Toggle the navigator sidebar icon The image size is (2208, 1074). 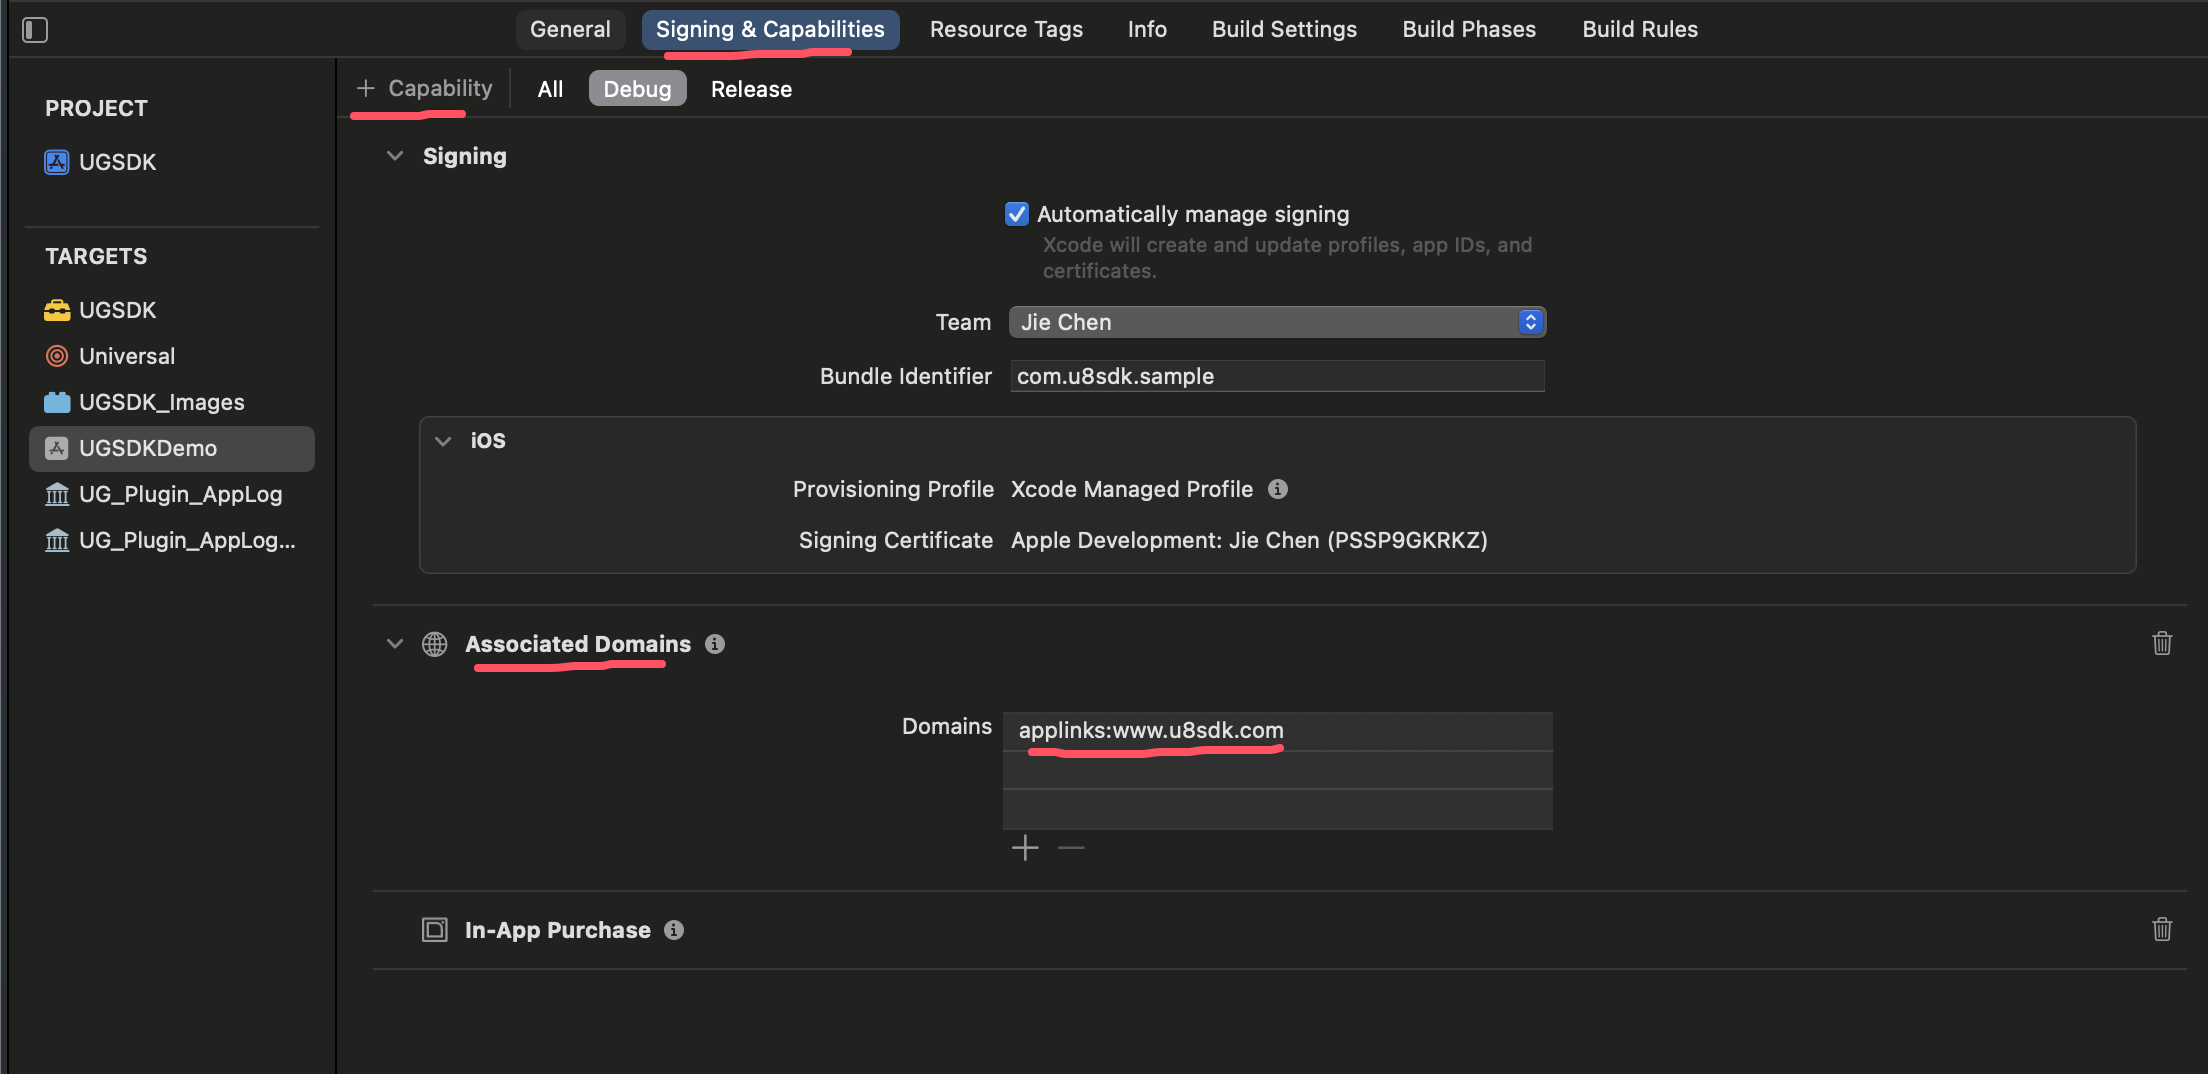tap(35, 30)
